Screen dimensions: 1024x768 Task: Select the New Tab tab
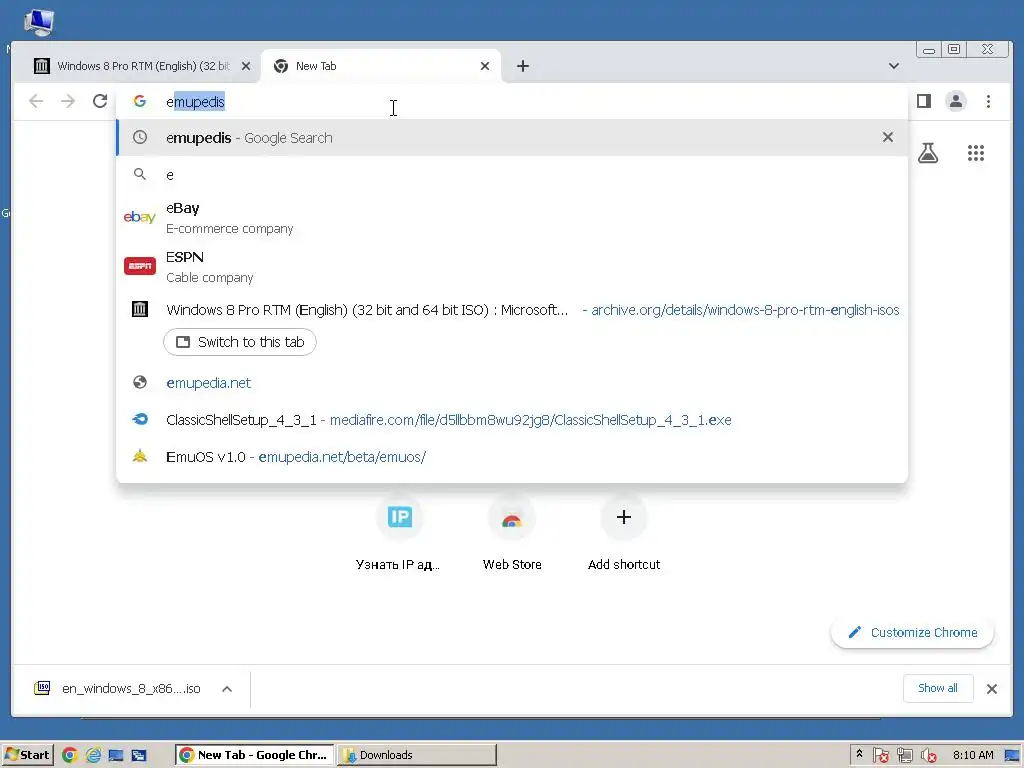(x=381, y=66)
